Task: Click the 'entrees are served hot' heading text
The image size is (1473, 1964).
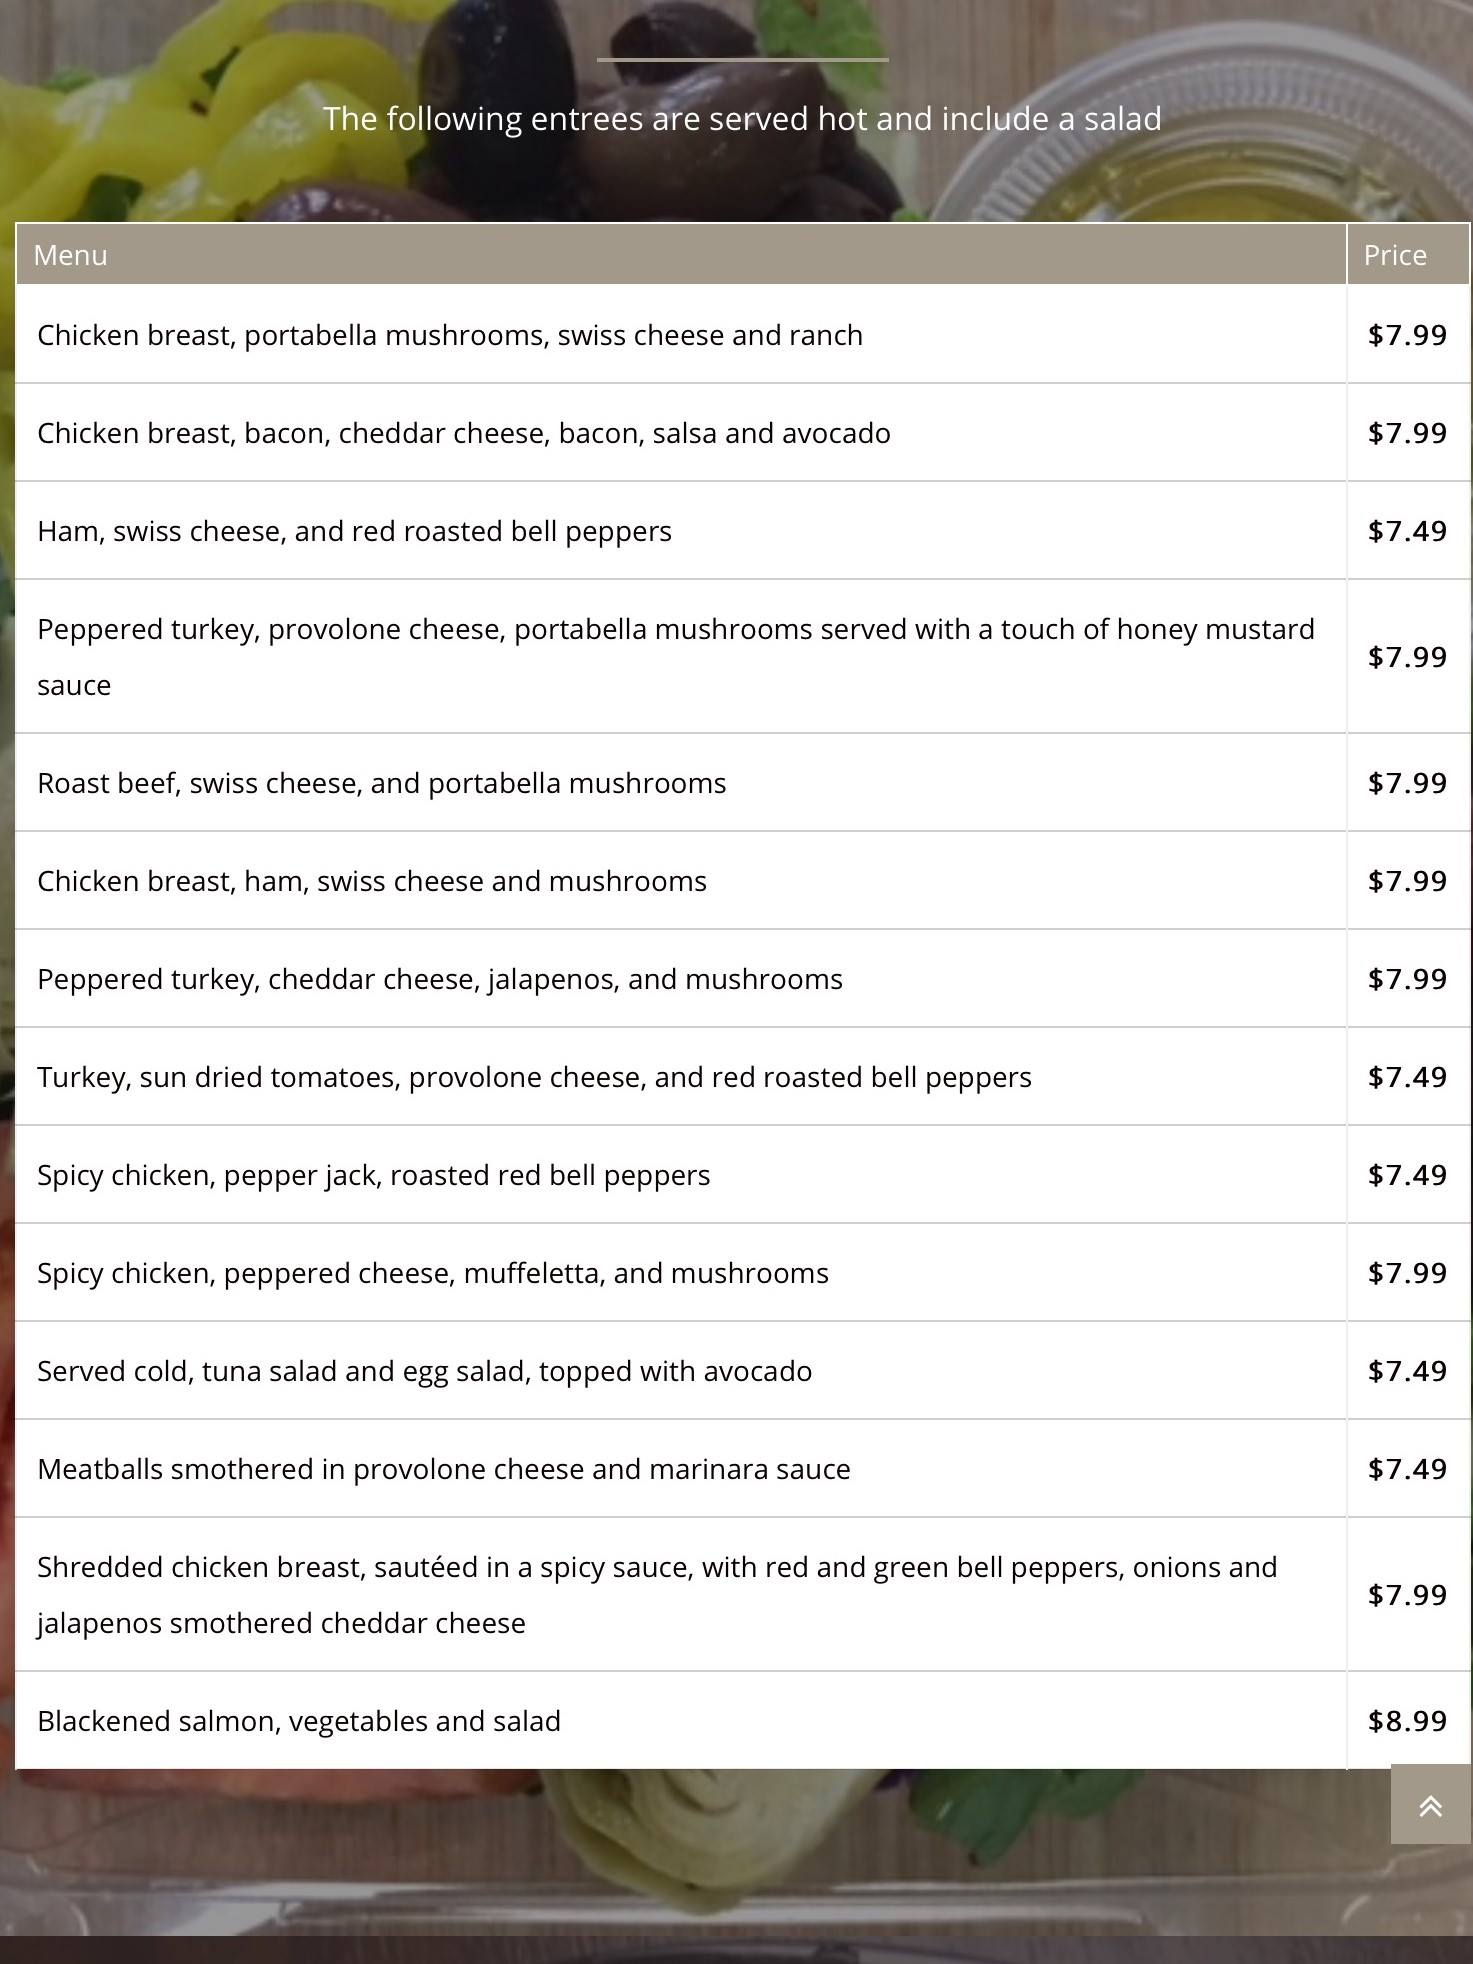Action: click(x=741, y=119)
